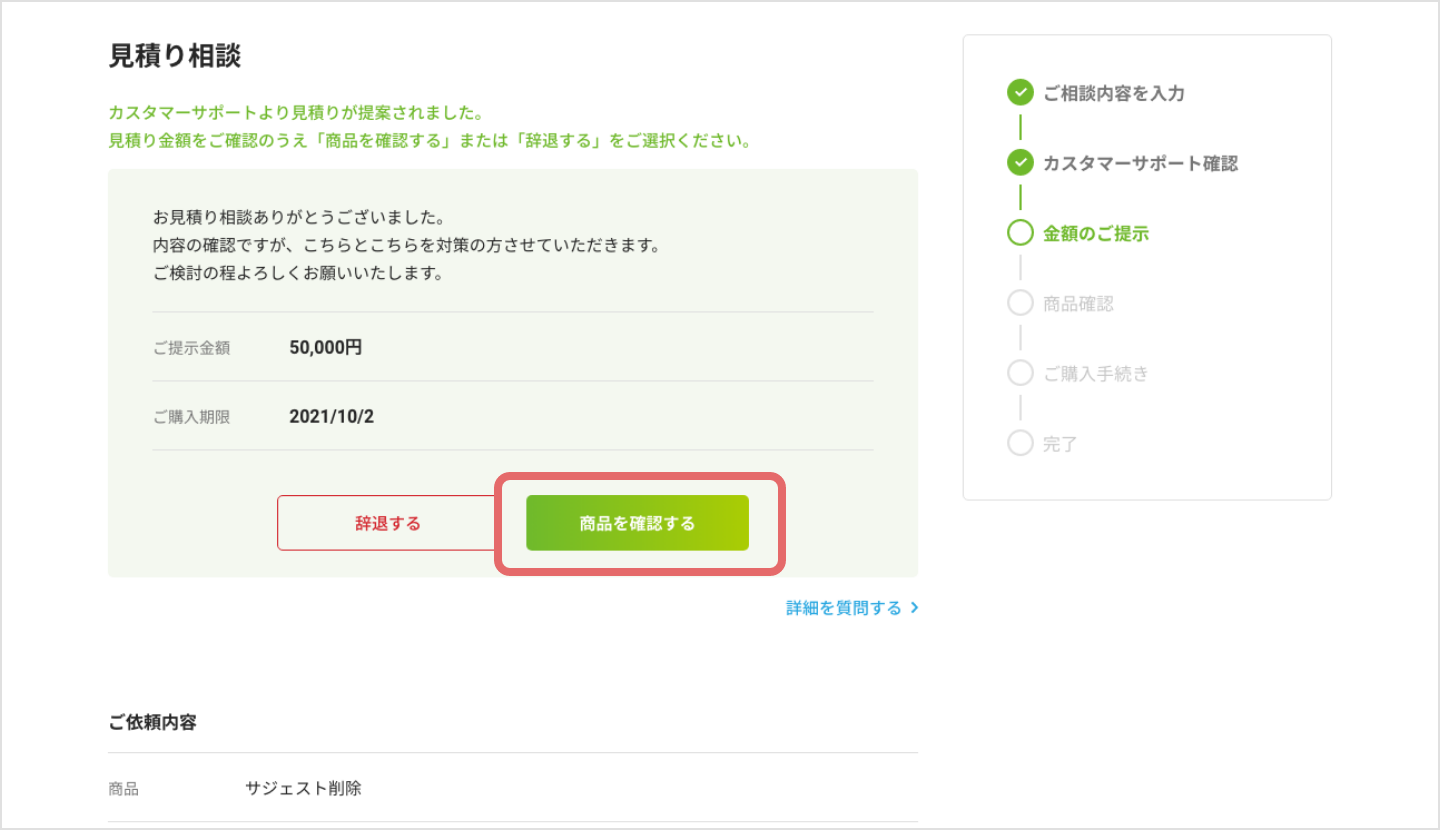Select the active 金額のご提示 step circle
1440x830 pixels.
click(x=1020, y=233)
